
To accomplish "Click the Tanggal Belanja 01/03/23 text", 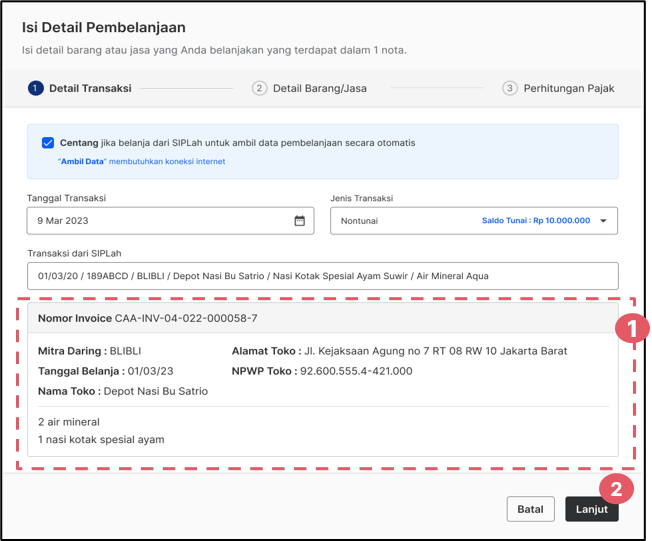I will tap(106, 371).
